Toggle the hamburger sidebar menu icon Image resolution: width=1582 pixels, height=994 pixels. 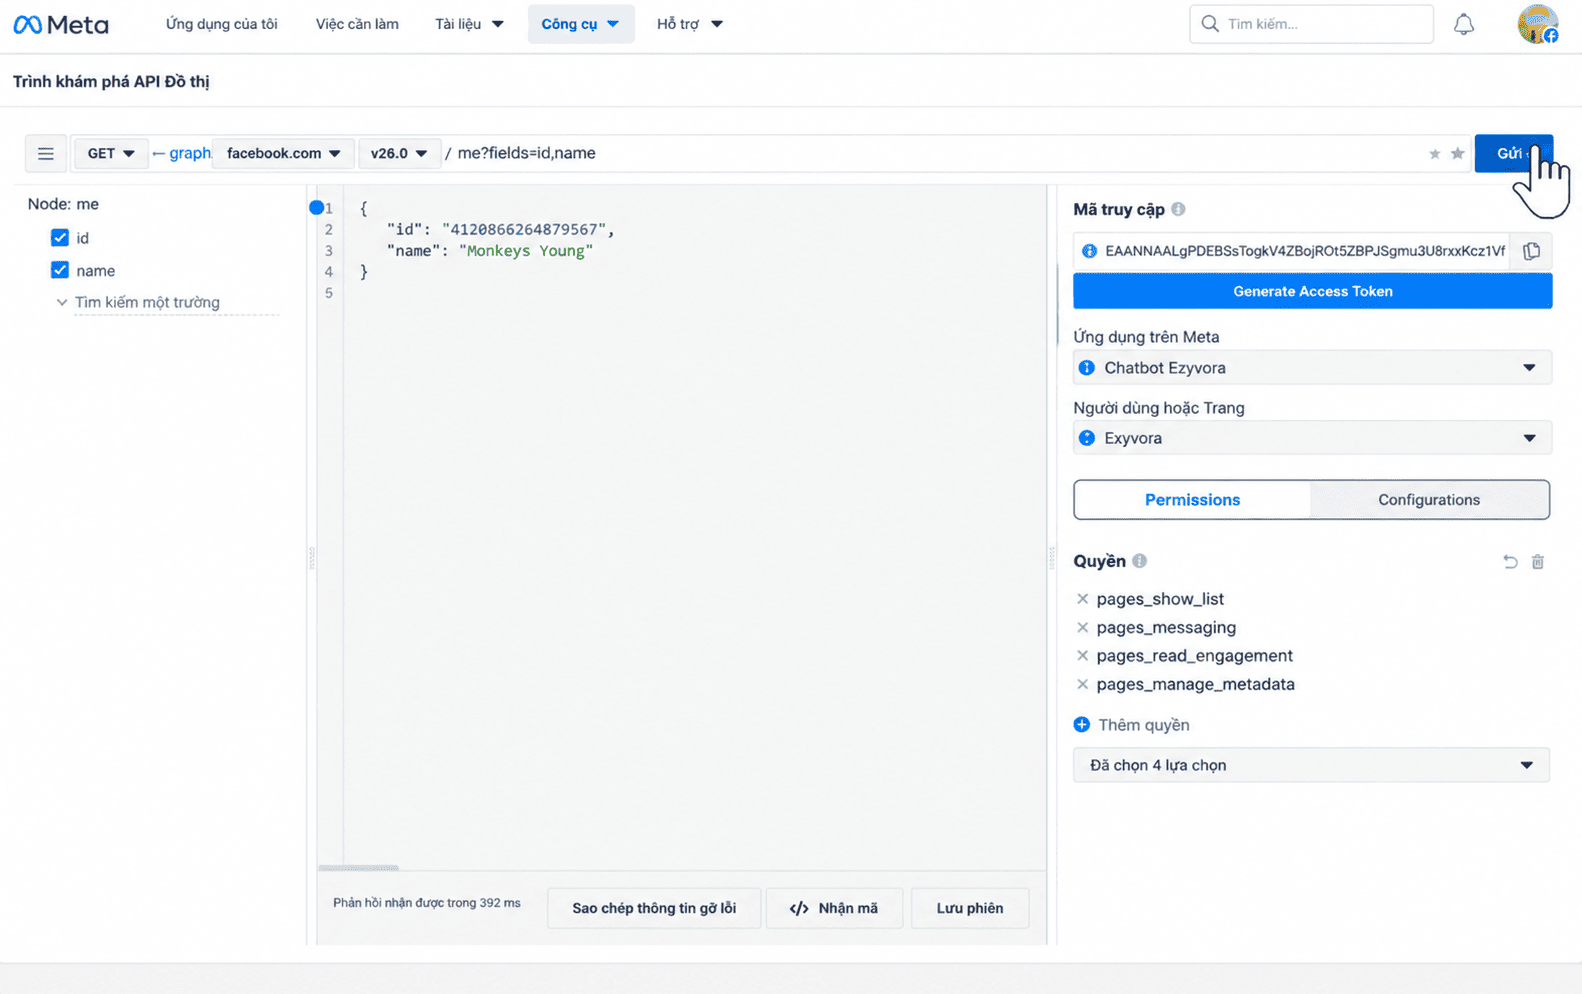(46, 154)
